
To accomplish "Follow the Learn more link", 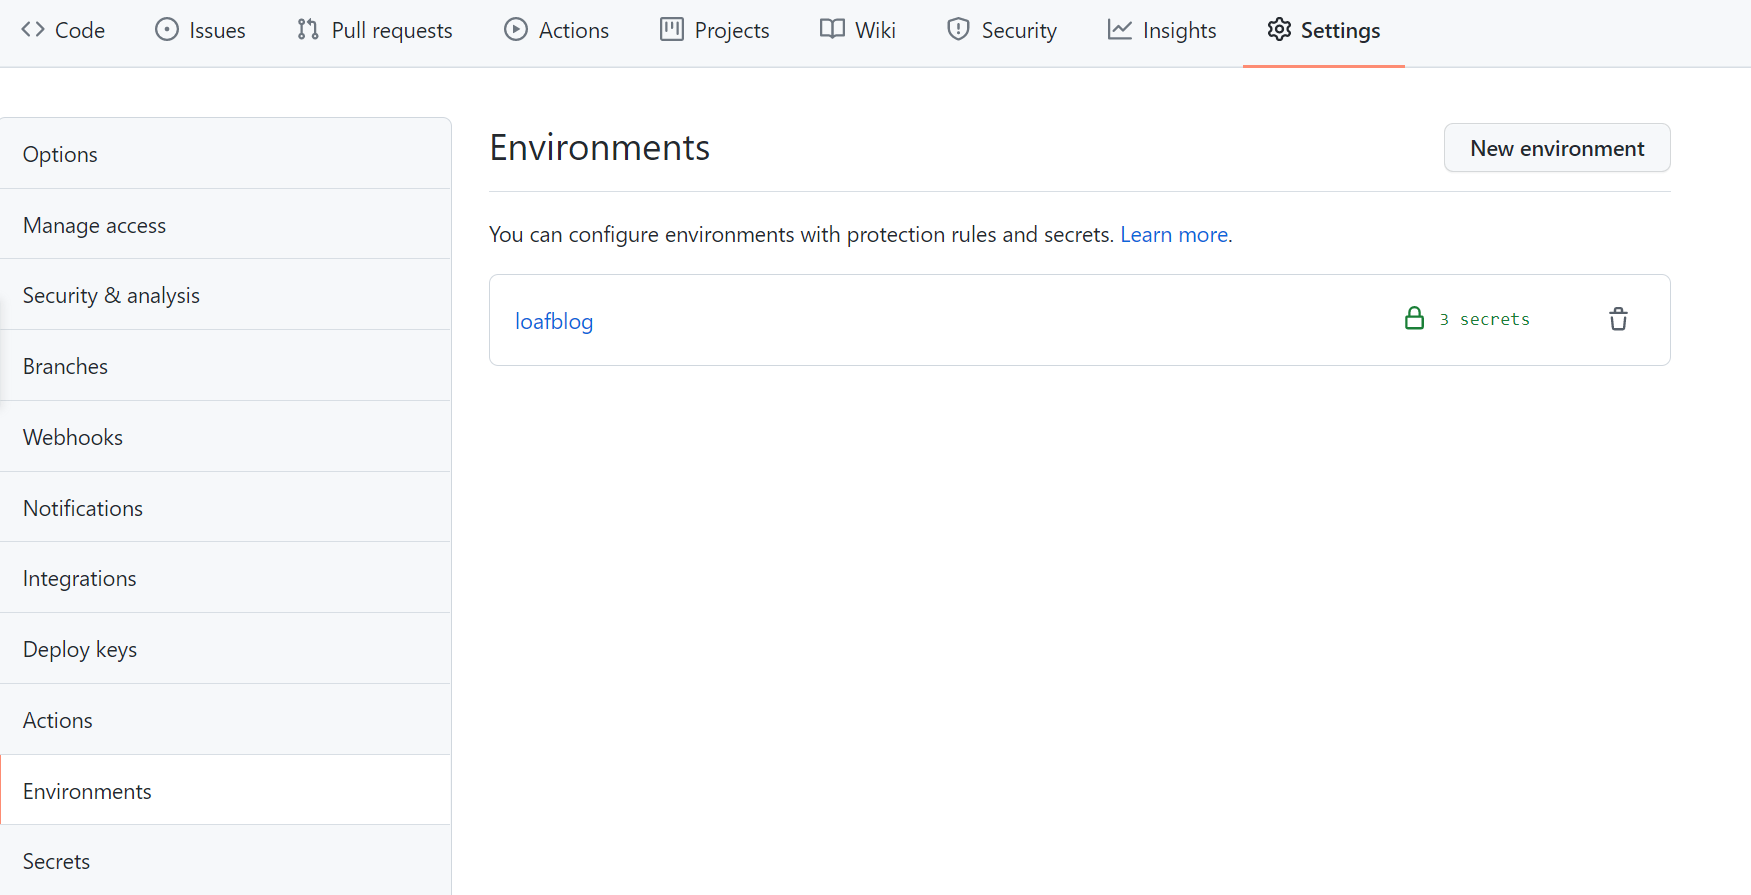I will pyautogui.click(x=1174, y=234).
